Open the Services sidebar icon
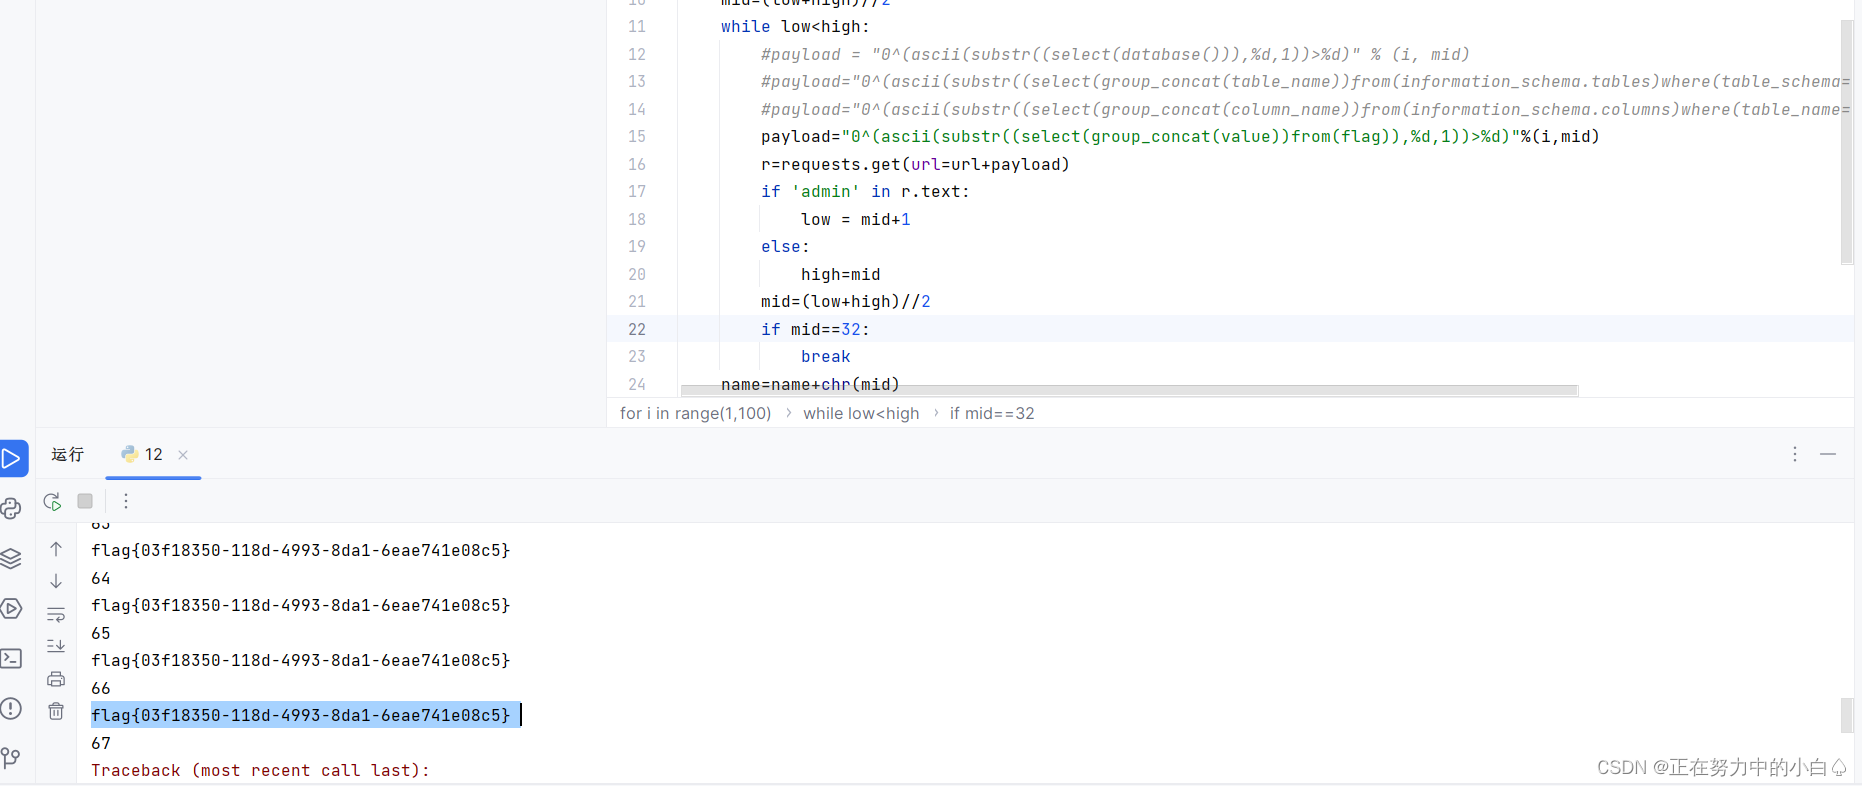 point(11,609)
